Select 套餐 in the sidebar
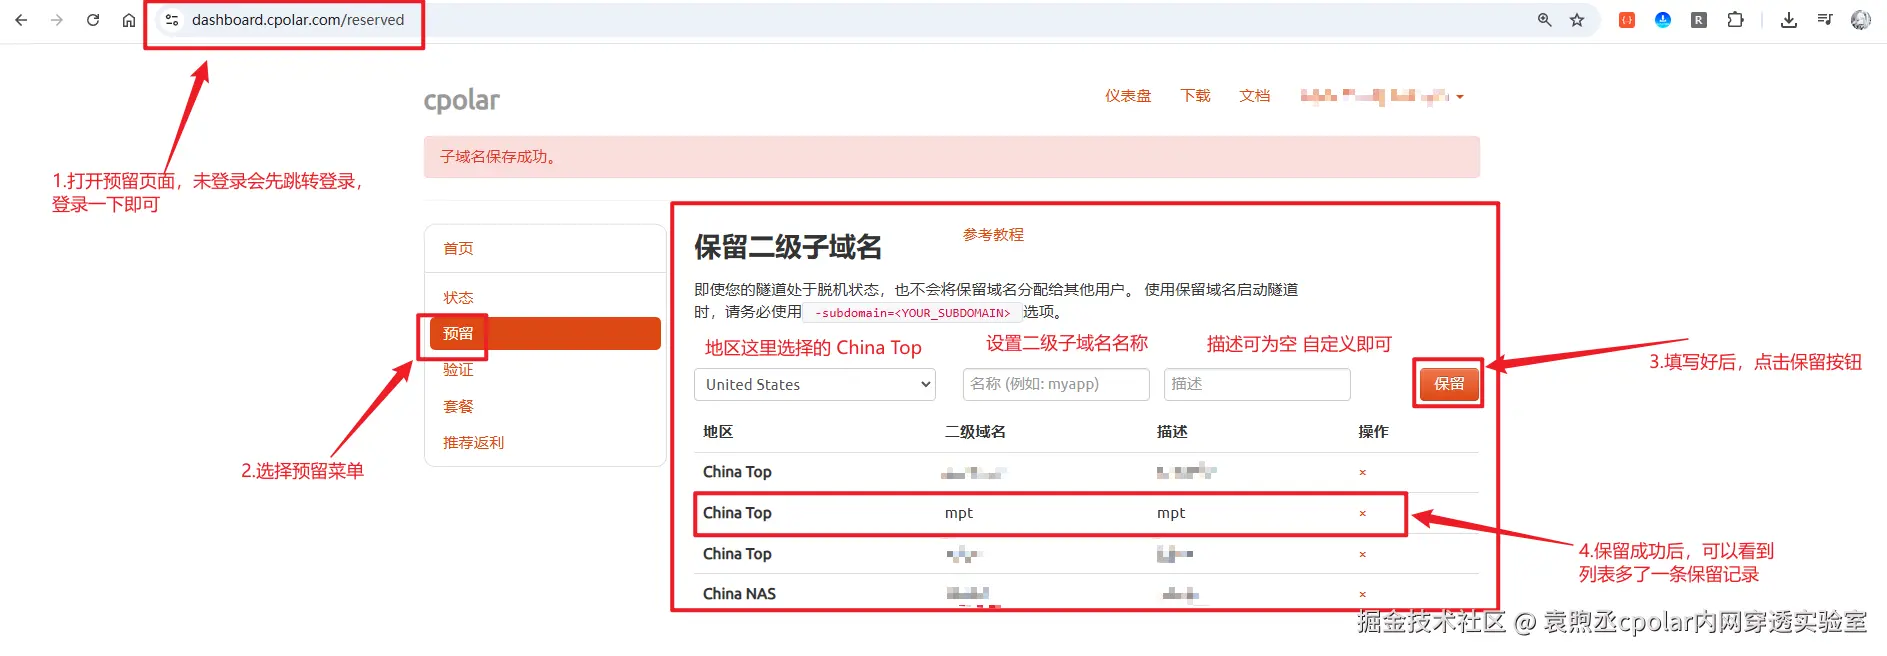The image size is (1887, 656). click(458, 407)
